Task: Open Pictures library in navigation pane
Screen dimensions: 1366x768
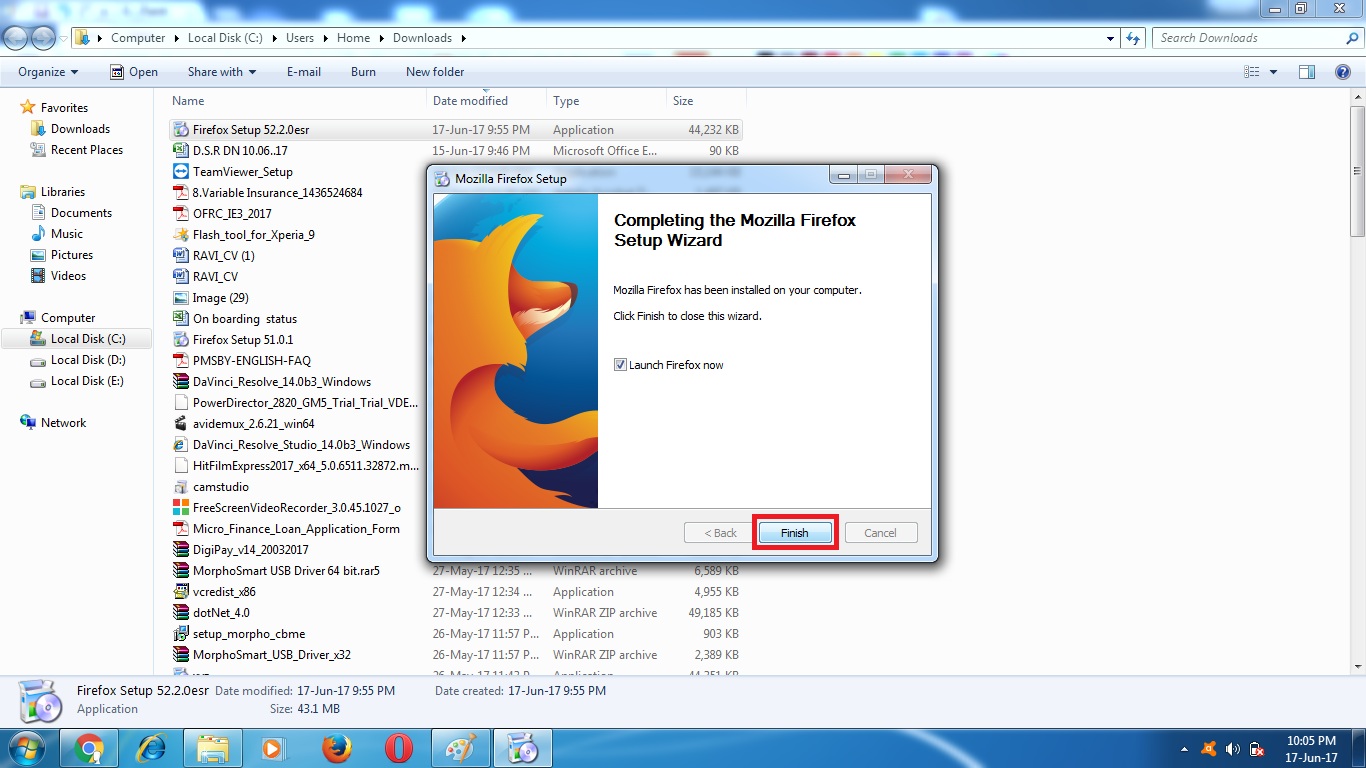Action: (x=72, y=255)
